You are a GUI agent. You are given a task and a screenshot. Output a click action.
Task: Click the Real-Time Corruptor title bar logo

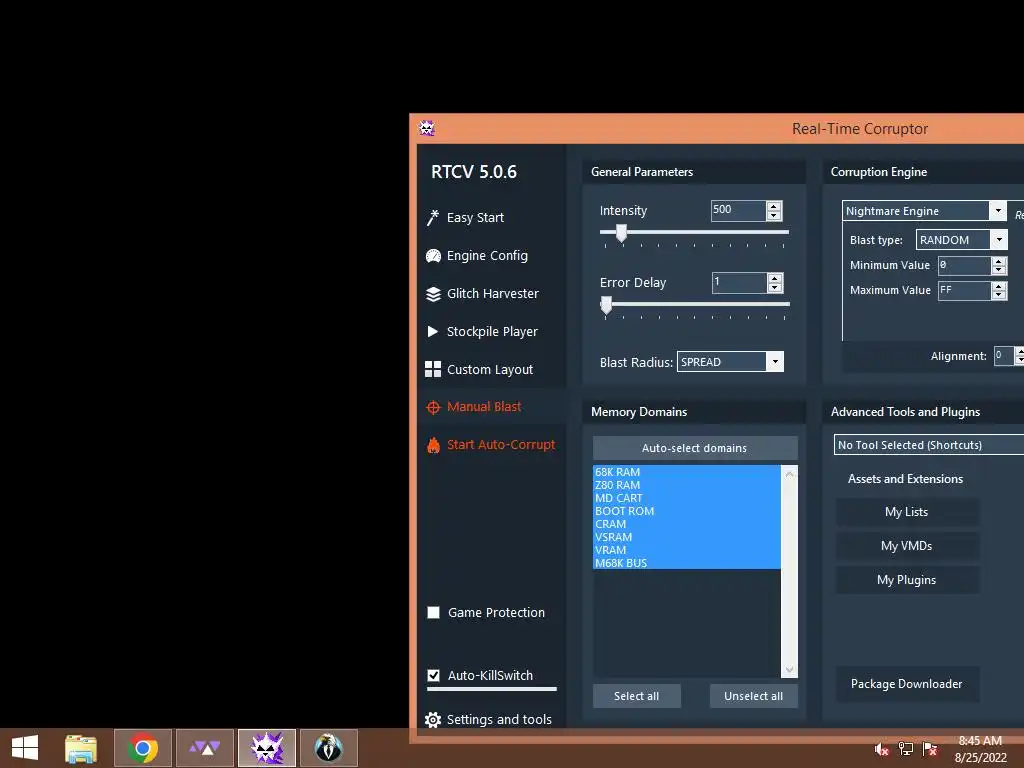click(x=427, y=128)
